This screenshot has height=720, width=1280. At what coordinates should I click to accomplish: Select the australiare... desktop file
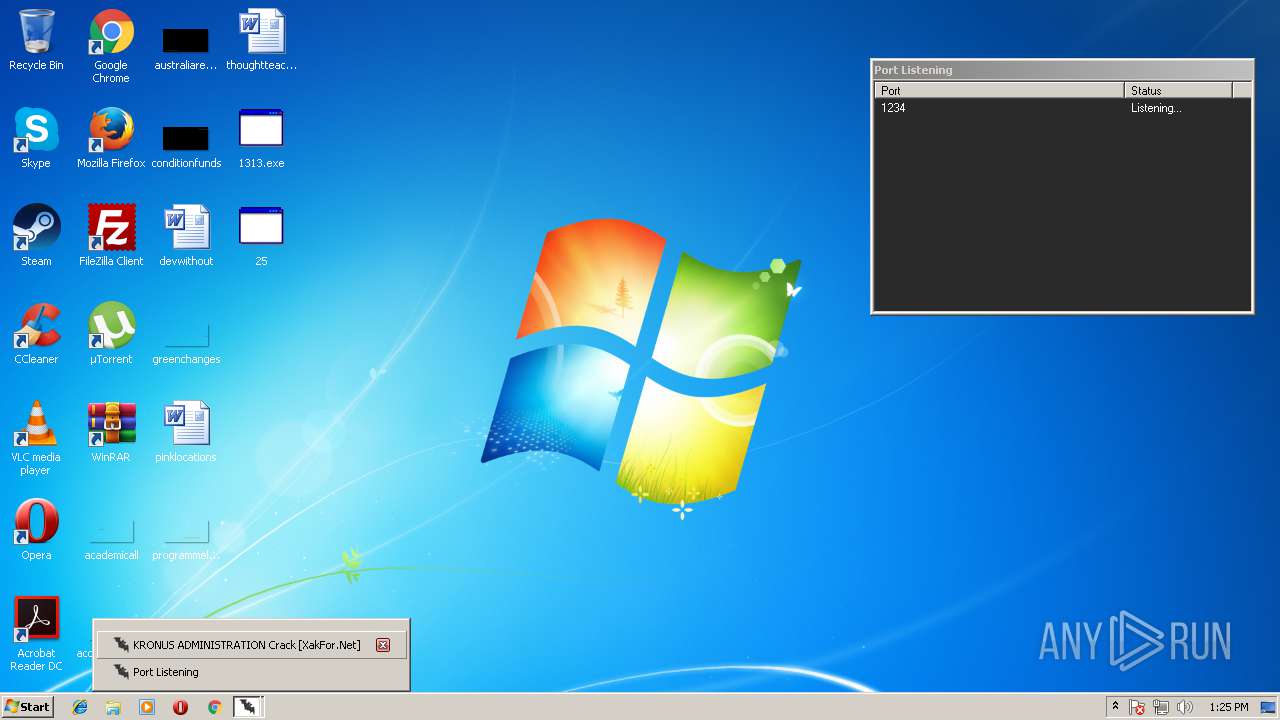(x=186, y=48)
